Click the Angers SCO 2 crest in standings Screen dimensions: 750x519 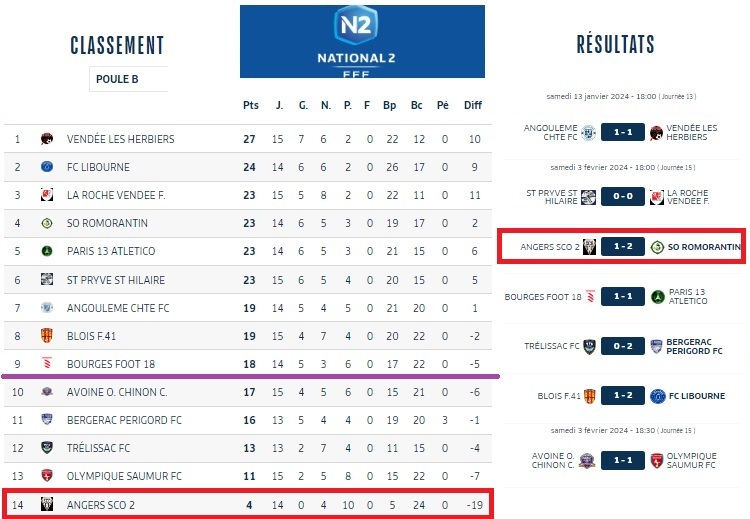pyautogui.click(x=47, y=505)
